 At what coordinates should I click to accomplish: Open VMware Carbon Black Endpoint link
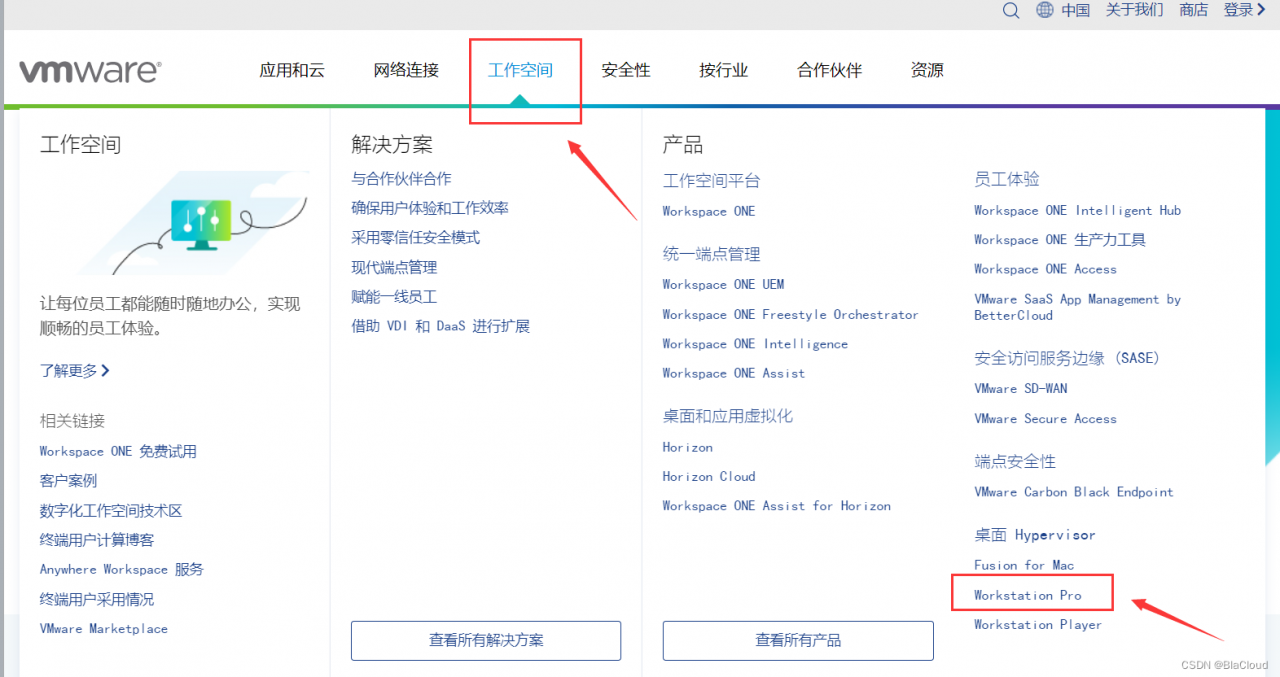point(1074,492)
